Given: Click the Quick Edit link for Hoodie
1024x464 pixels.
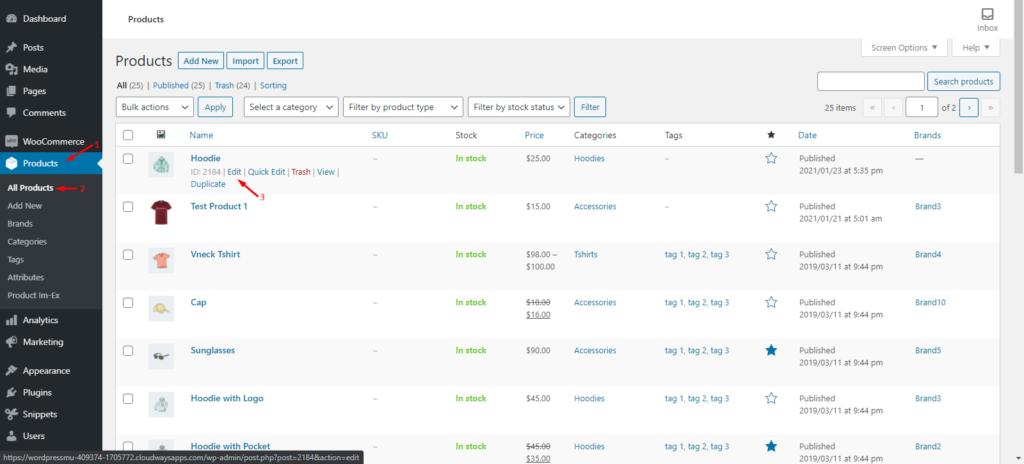Looking at the screenshot, I should 266,172.
